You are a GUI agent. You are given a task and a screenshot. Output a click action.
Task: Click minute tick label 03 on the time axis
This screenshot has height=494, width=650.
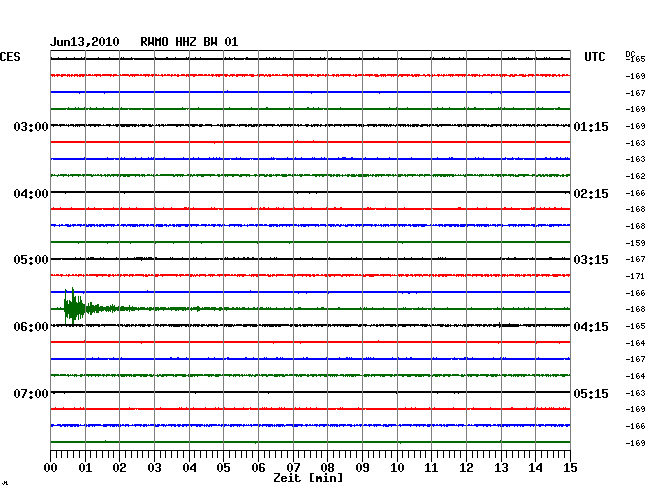point(154,468)
